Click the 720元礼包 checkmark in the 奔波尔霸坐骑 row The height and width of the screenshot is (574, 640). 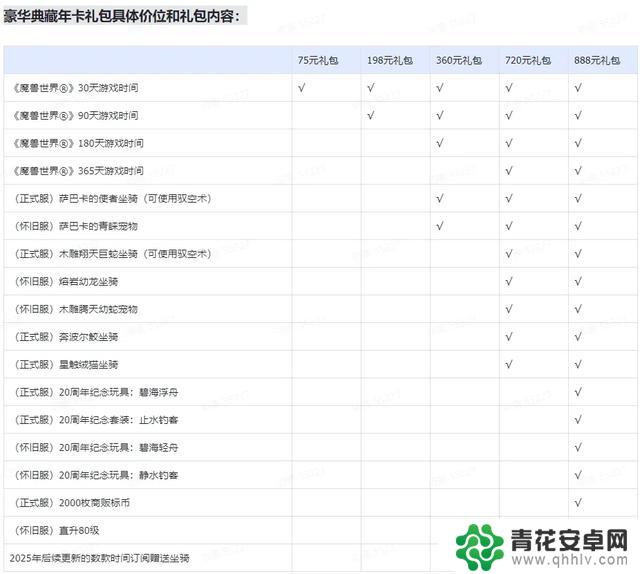point(509,337)
